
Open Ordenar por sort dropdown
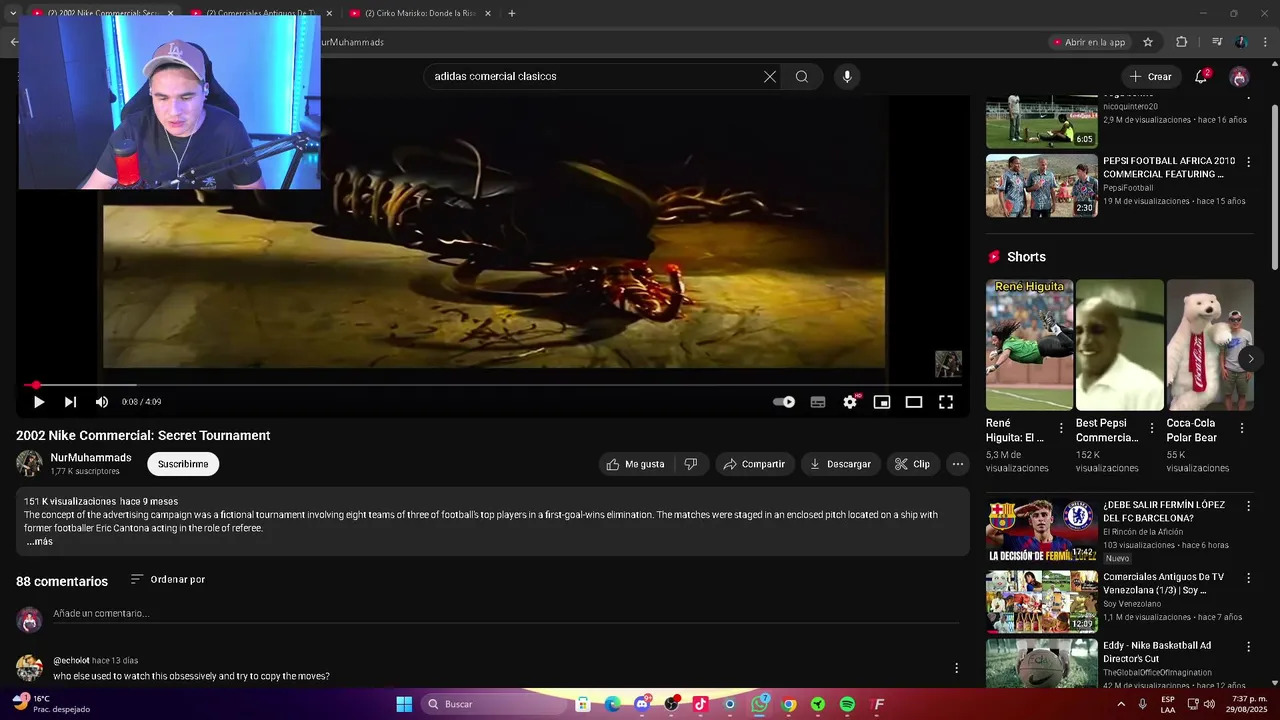click(x=168, y=580)
